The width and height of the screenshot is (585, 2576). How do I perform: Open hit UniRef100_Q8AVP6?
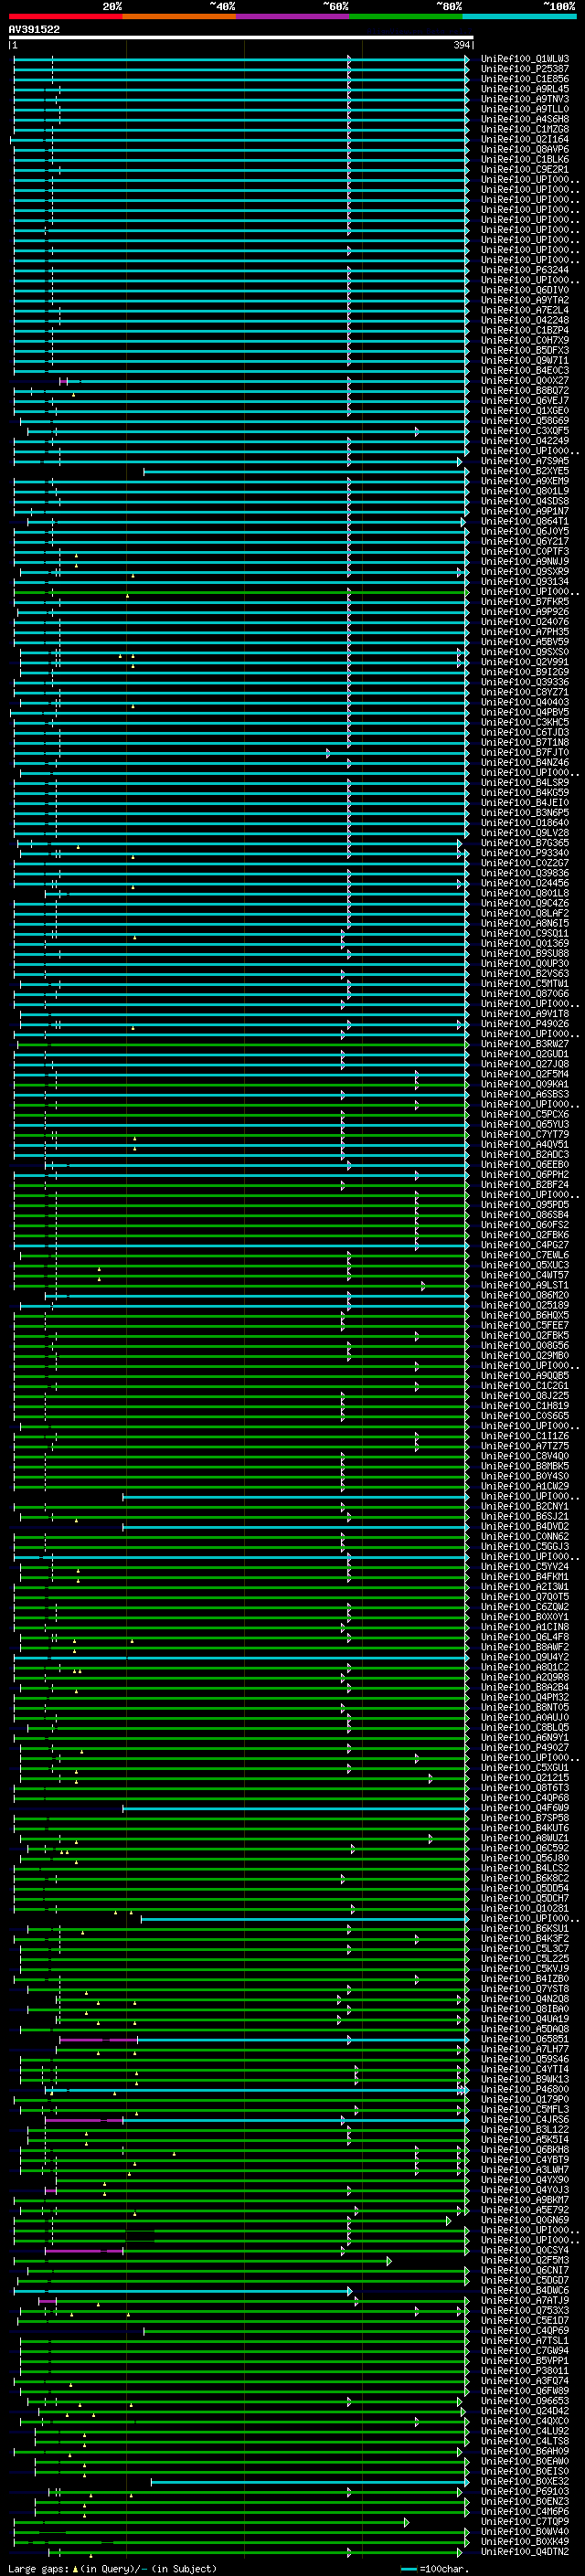(525, 149)
